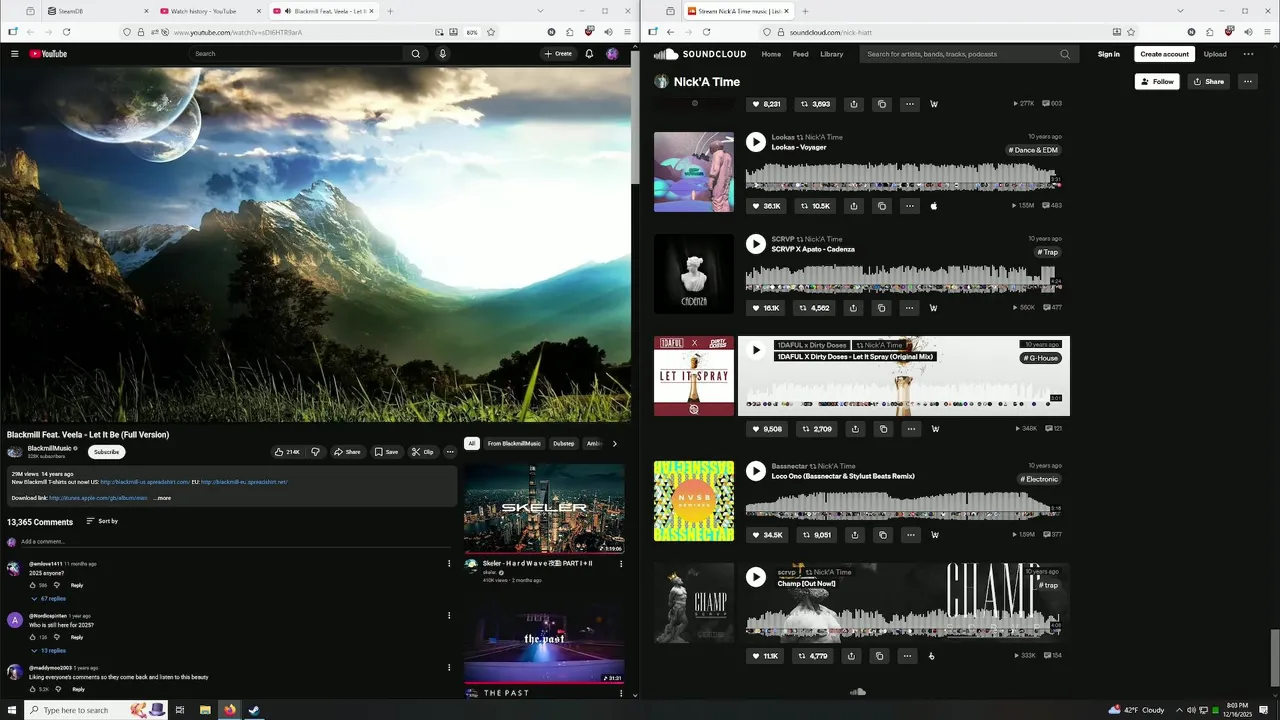
Task: Click YouTube Create button
Action: click(558, 54)
